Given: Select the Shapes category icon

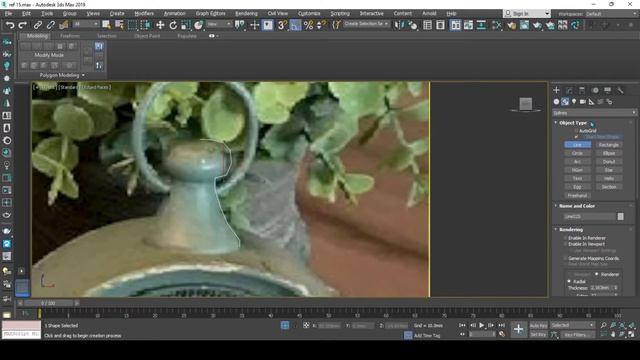Looking at the screenshot, I should [x=565, y=102].
